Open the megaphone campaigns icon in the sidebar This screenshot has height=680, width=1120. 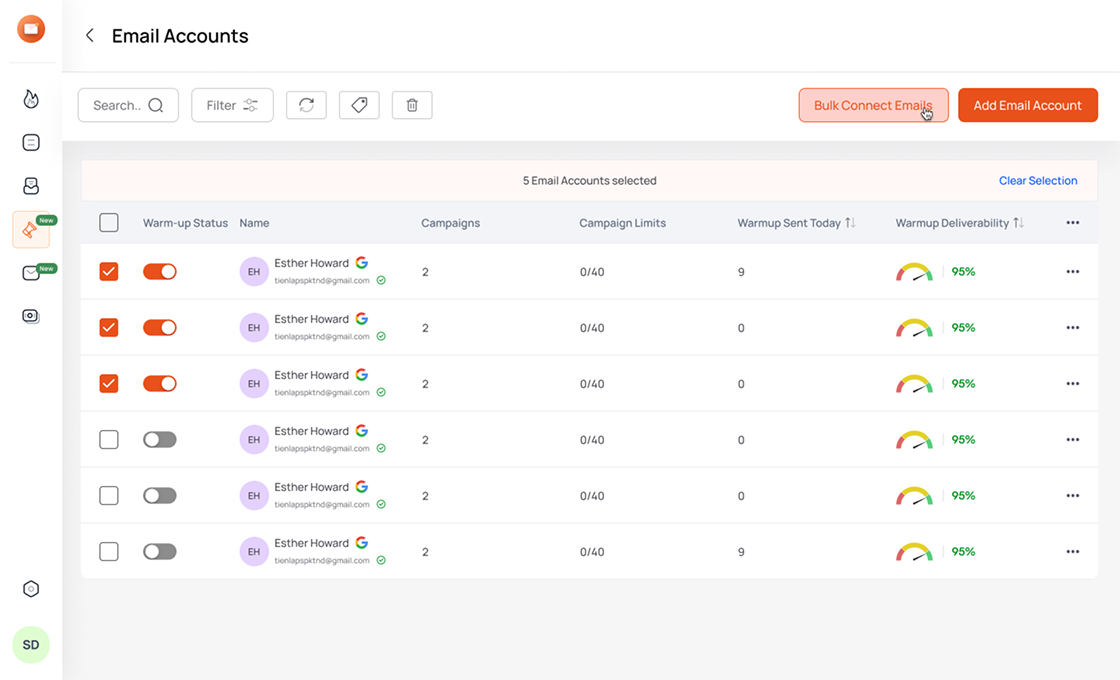[30, 229]
